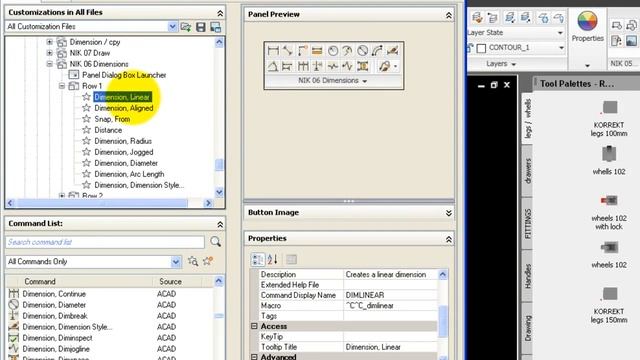This screenshot has width=640, height=360.
Task: Expand the Dimension / cpy tree node
Action: point(50,42)
